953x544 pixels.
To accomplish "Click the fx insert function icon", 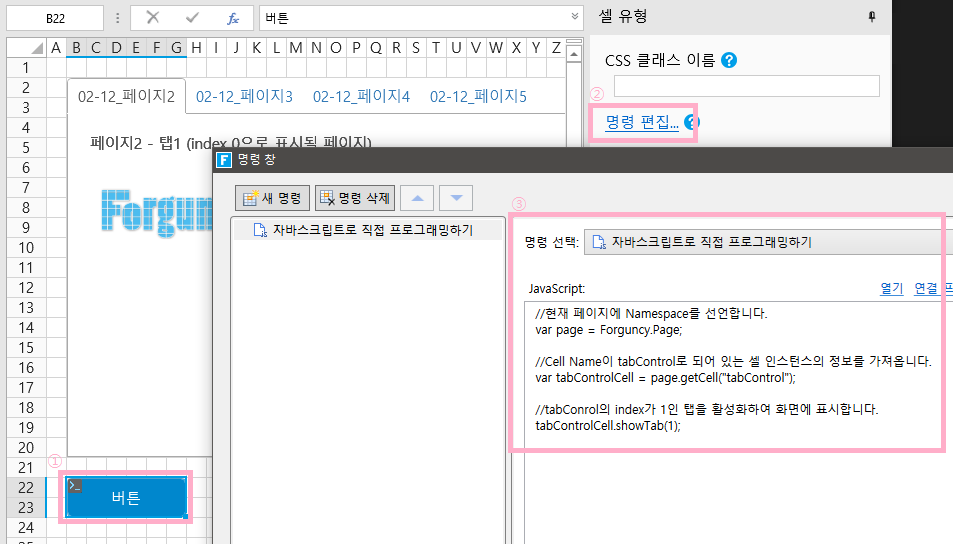I will (x=232, y=18).
